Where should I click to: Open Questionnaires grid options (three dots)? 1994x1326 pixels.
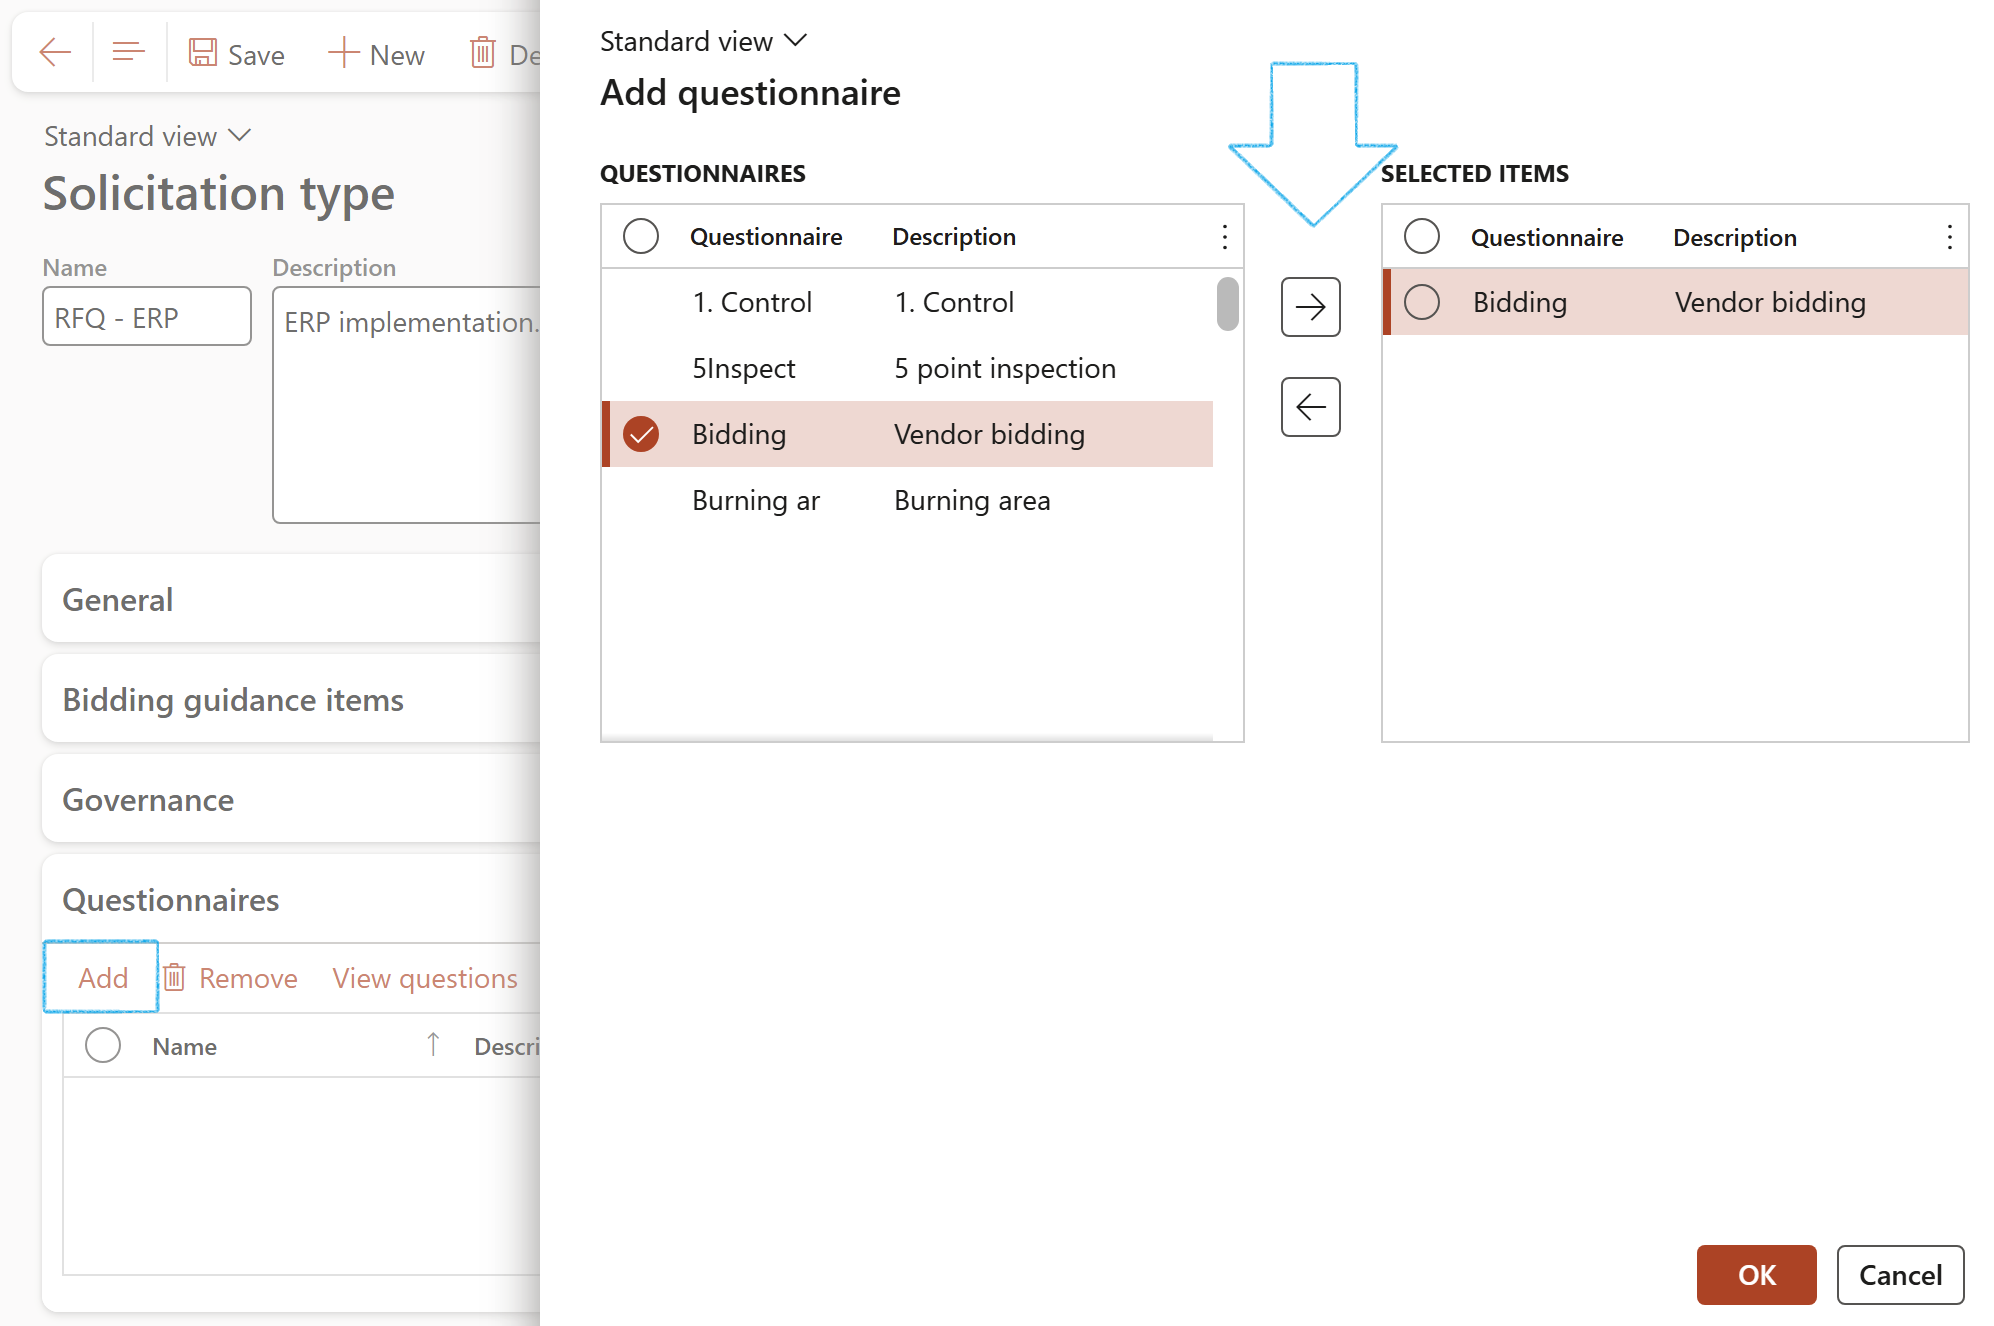(1224, 237)
